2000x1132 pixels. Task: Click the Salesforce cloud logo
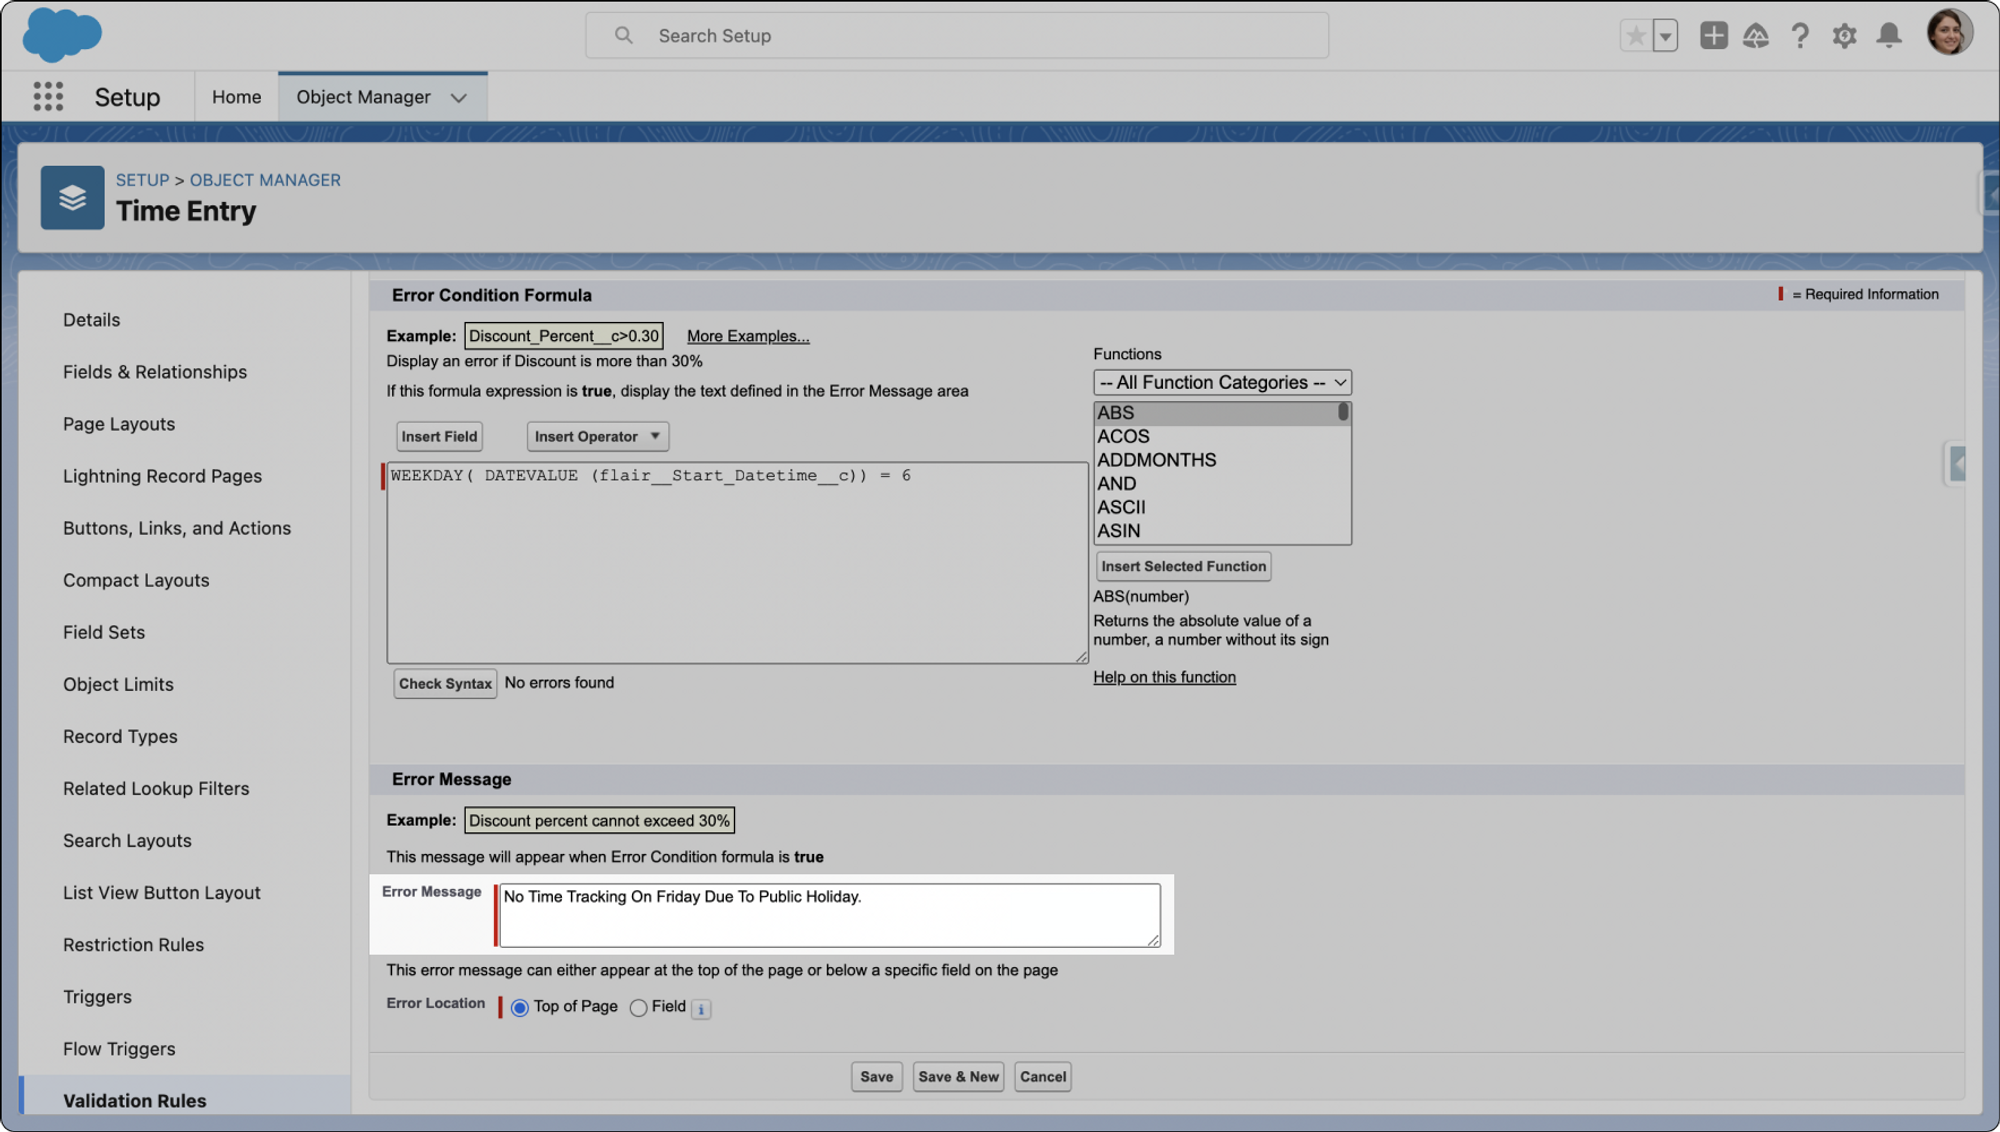62,34
